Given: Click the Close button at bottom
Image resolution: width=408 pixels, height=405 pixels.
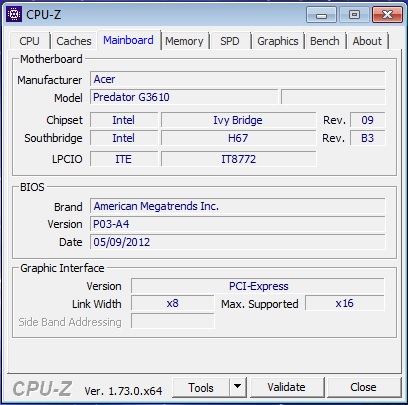Looking at the screenshot, I should pyautogui.click(x=363, y=387).
